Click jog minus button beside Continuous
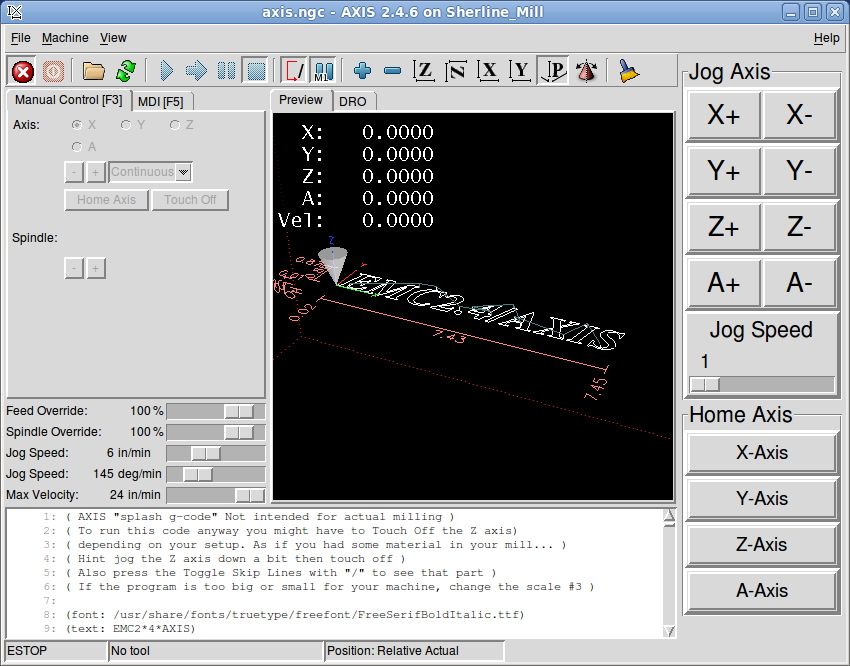The width and height of the screenshot is (850, 666). click(x=74, y=172)
